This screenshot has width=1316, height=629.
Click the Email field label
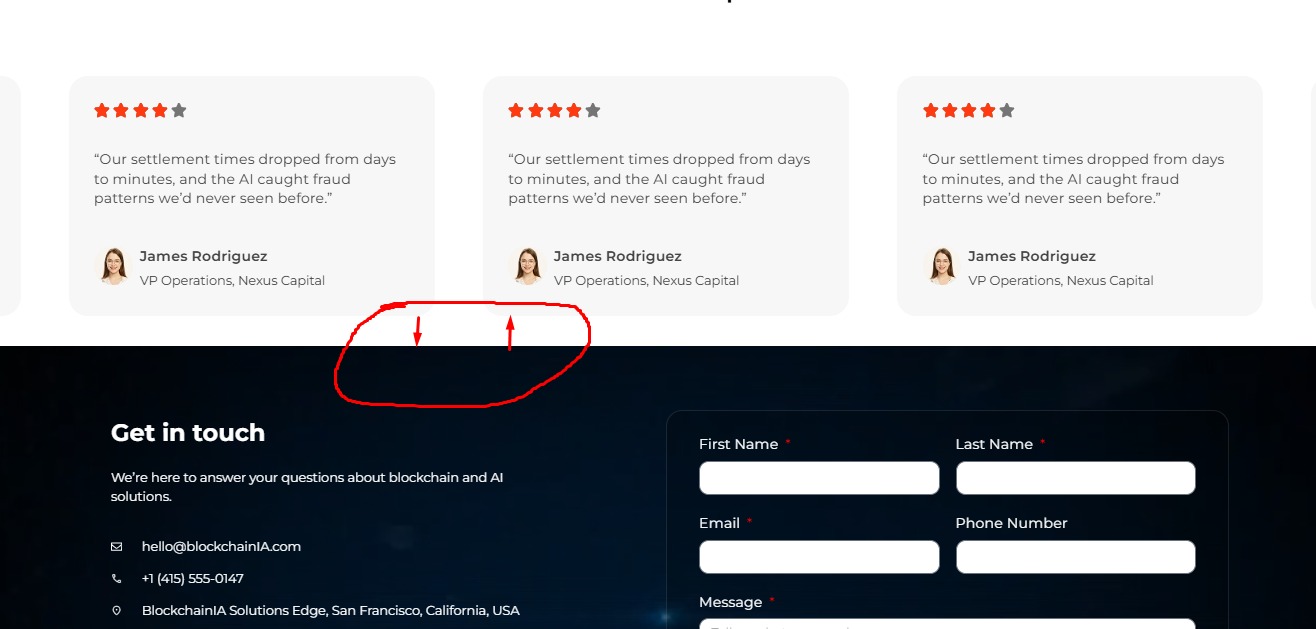[719, 523]
